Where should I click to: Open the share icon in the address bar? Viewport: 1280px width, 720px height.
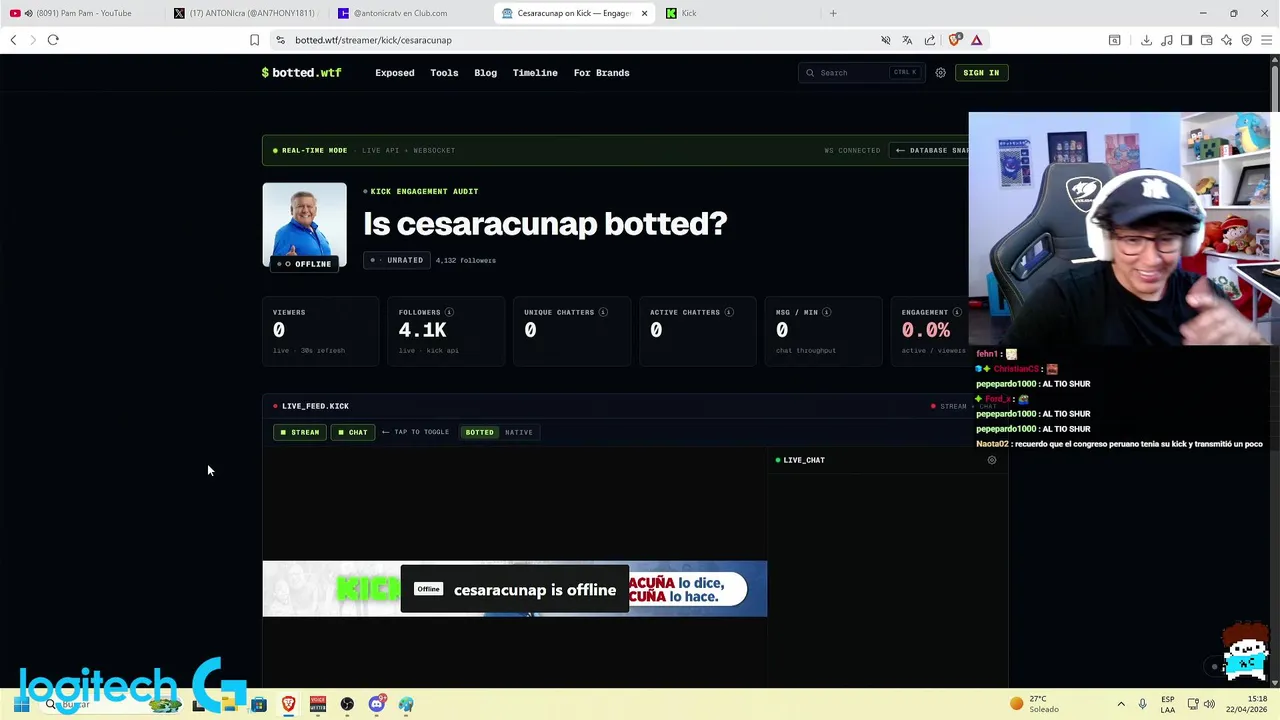(930, 40)
